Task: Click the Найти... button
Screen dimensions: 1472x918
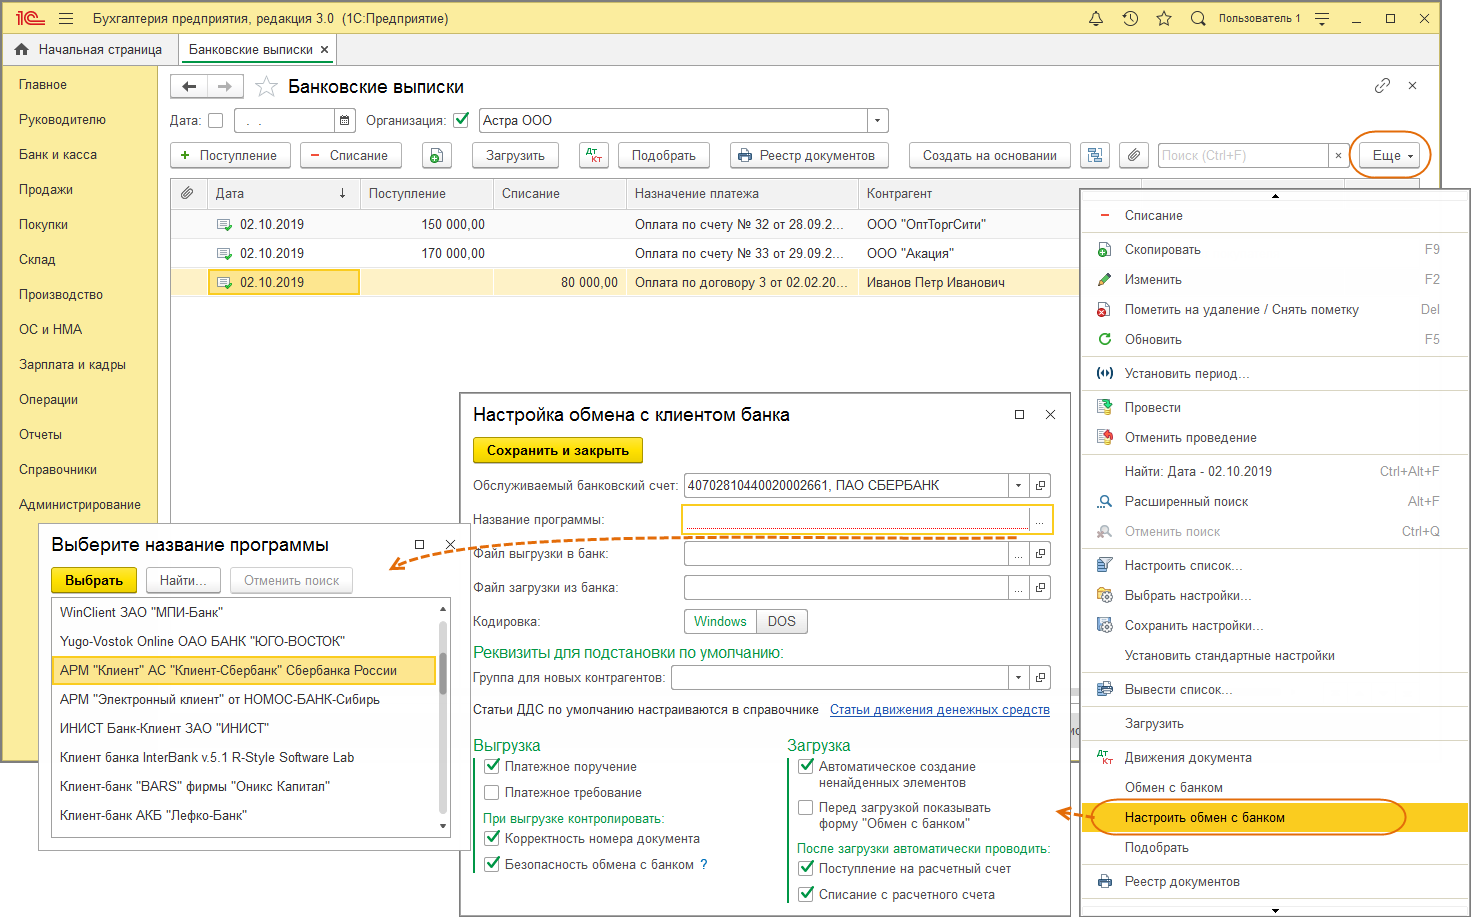Action: [183, 580]
